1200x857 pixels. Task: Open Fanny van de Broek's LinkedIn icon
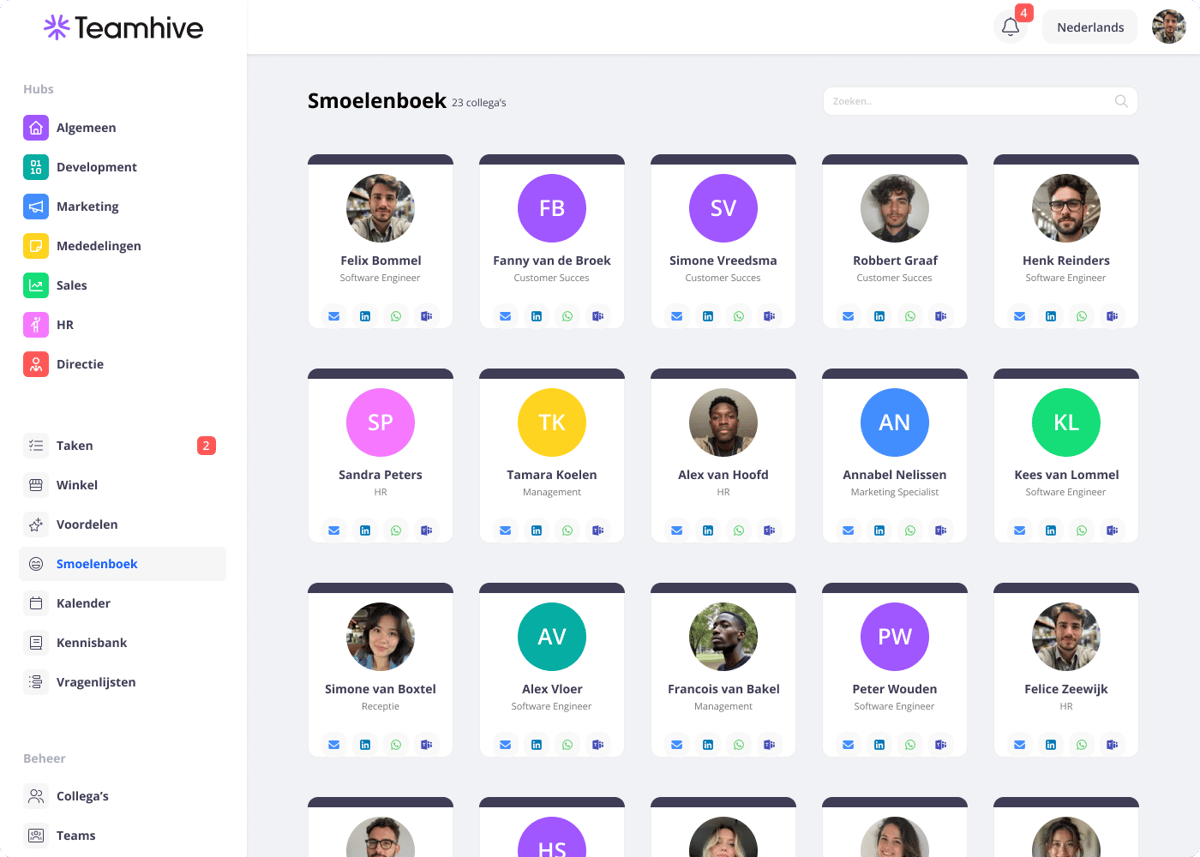537,316
